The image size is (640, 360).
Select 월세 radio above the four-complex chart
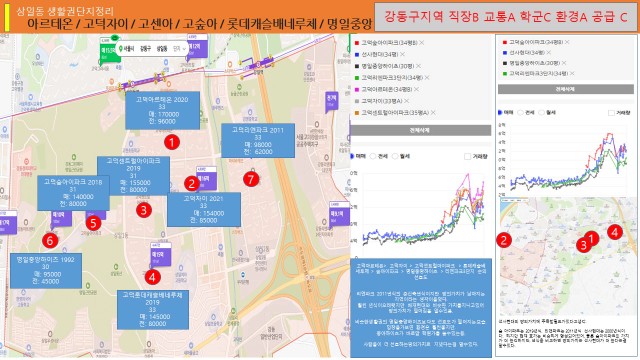tap(542, 112)
